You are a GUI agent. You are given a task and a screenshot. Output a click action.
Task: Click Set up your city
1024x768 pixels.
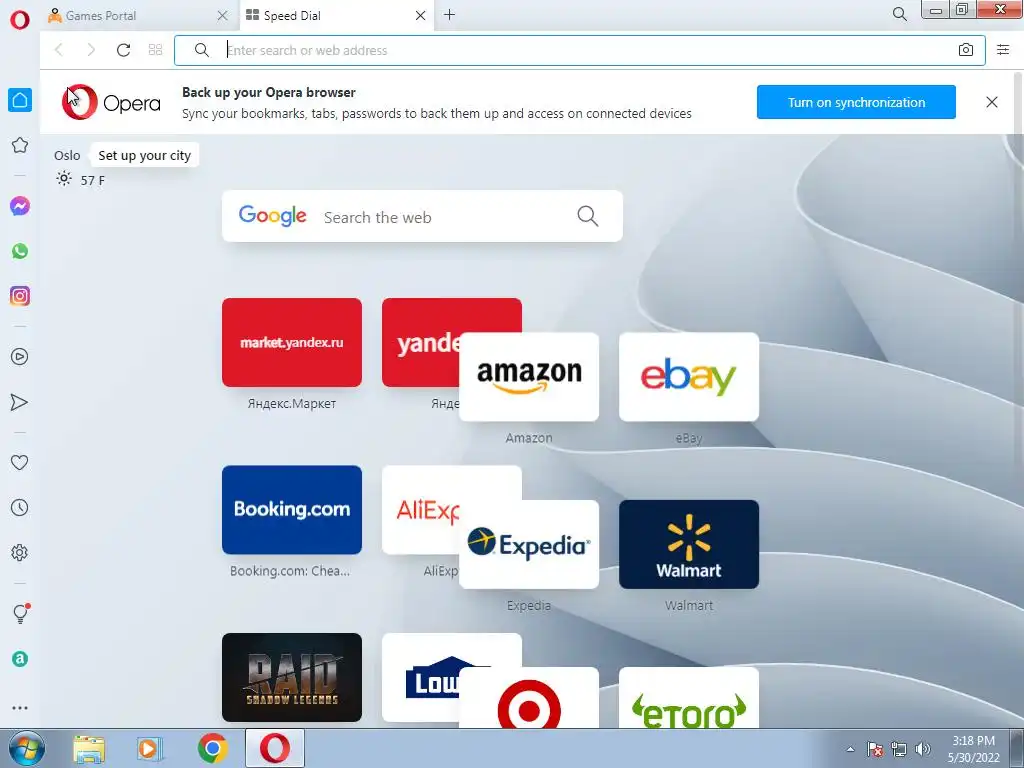[144, 155]
